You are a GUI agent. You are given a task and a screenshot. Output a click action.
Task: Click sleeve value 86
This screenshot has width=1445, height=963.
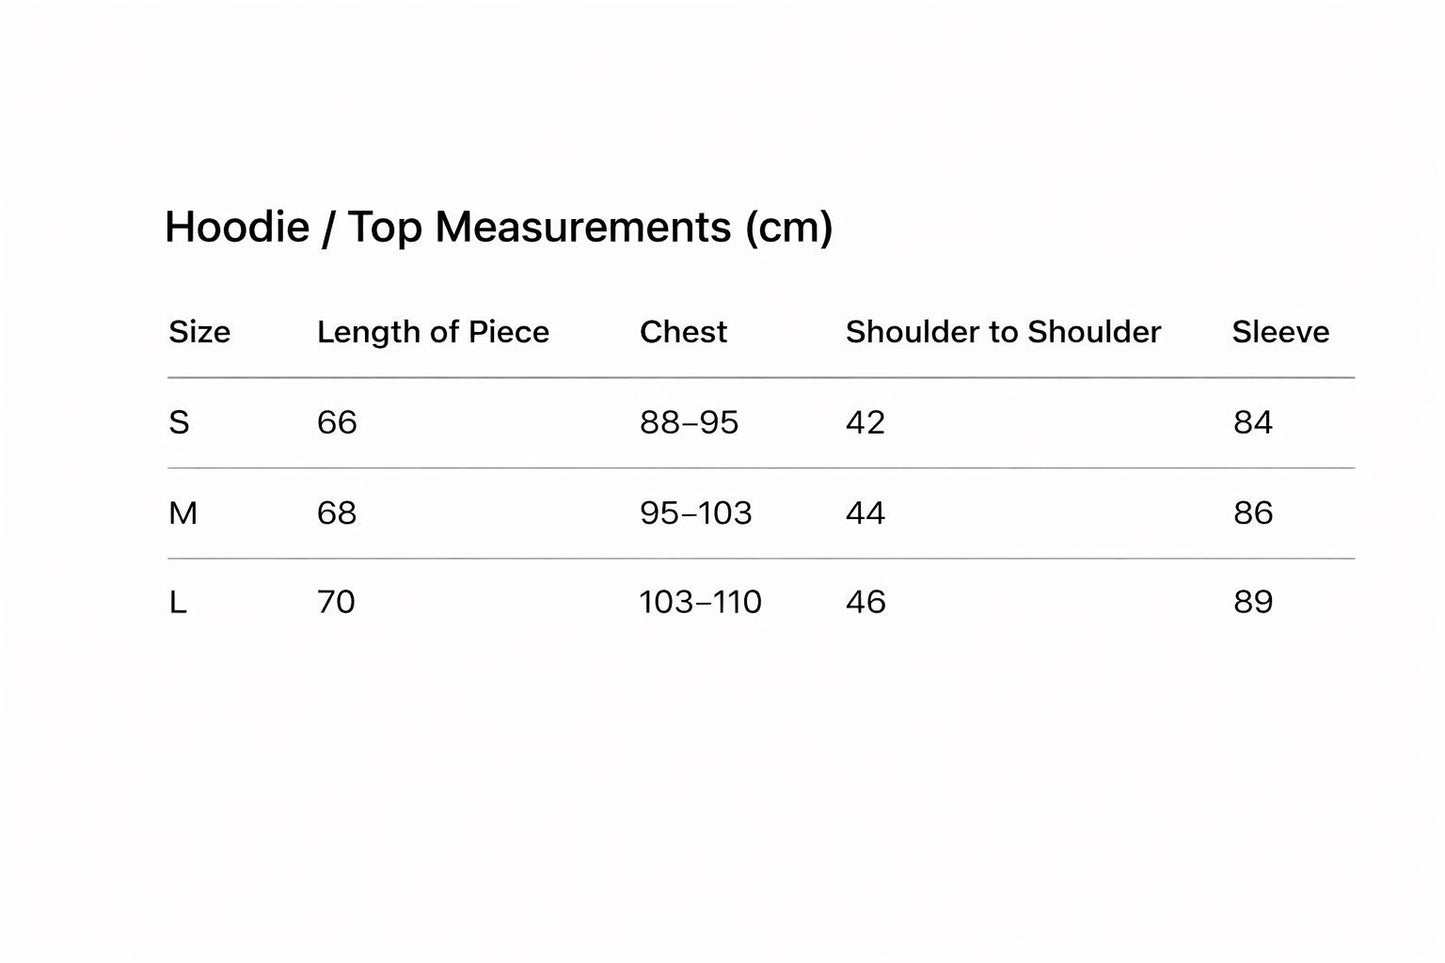(1253, 513)
